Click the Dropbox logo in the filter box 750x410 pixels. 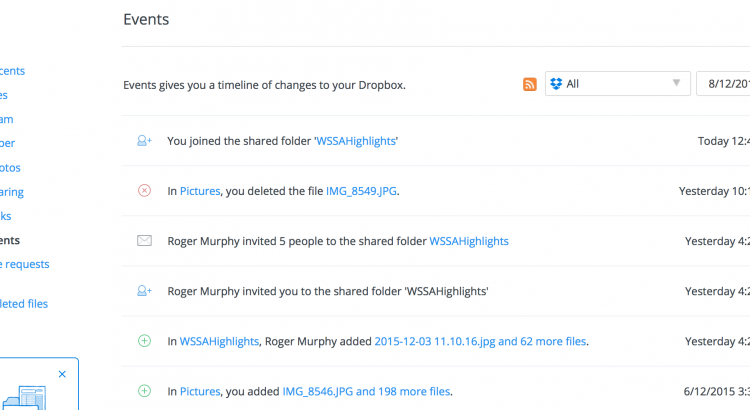pos(557,84)
